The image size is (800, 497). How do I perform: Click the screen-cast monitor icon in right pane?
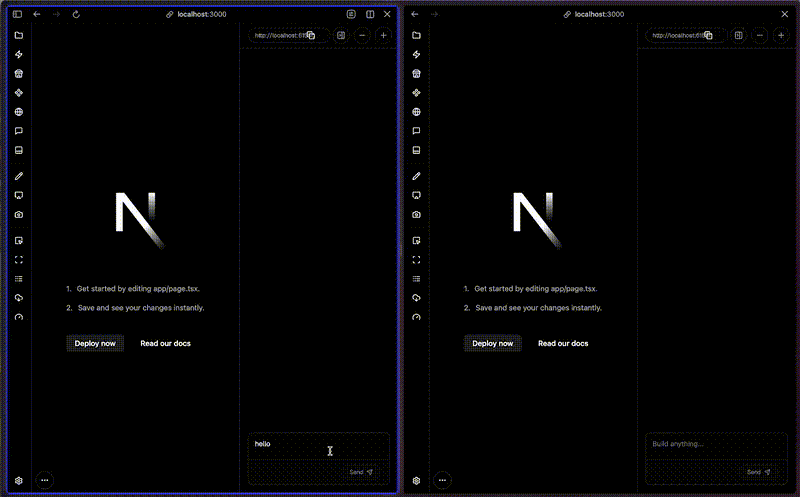pos(416,195)
